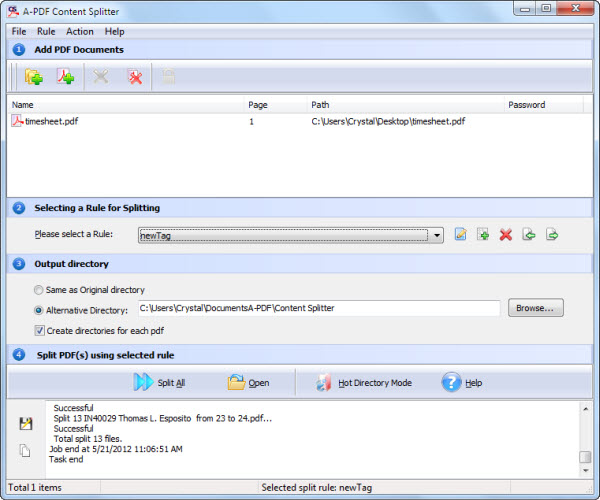Open the Action menu

[80, 31]
